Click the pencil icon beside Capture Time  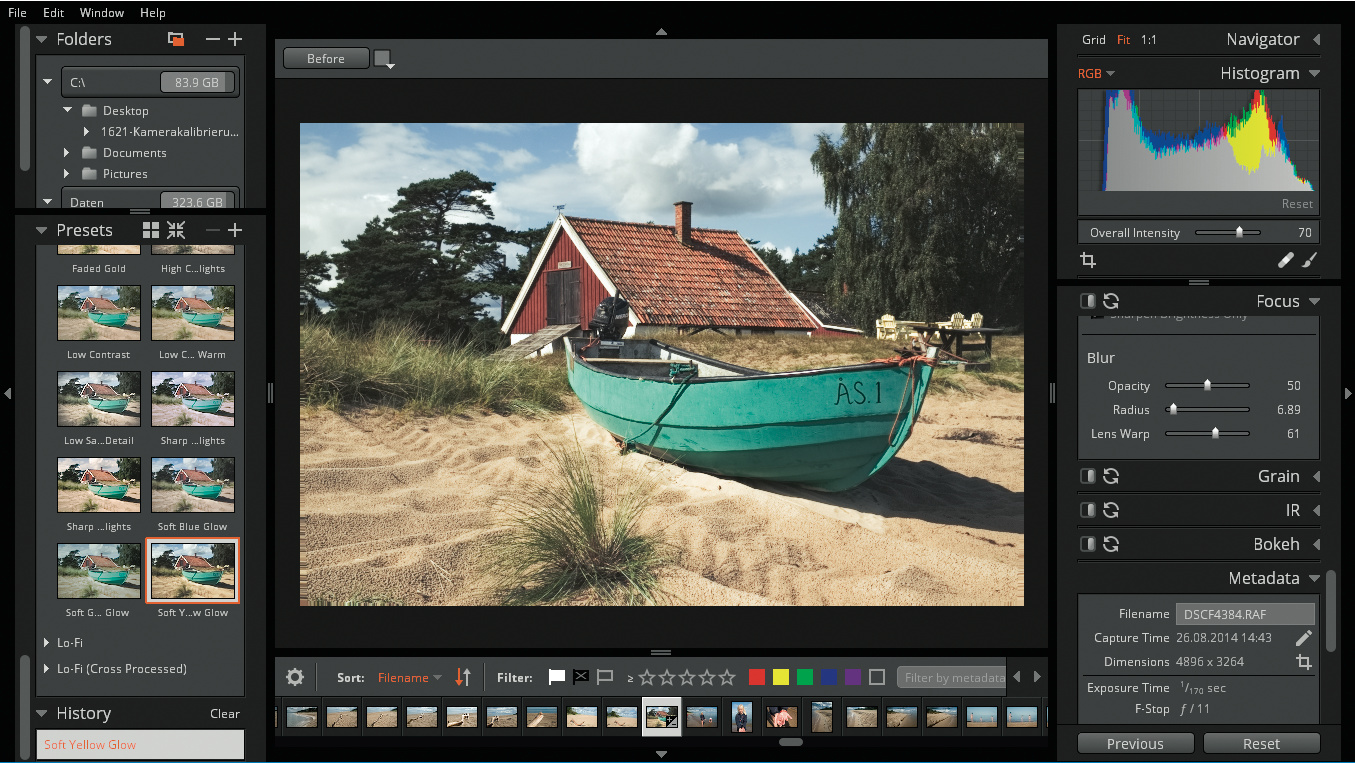pyautogui.click(x=1303, y=638)
